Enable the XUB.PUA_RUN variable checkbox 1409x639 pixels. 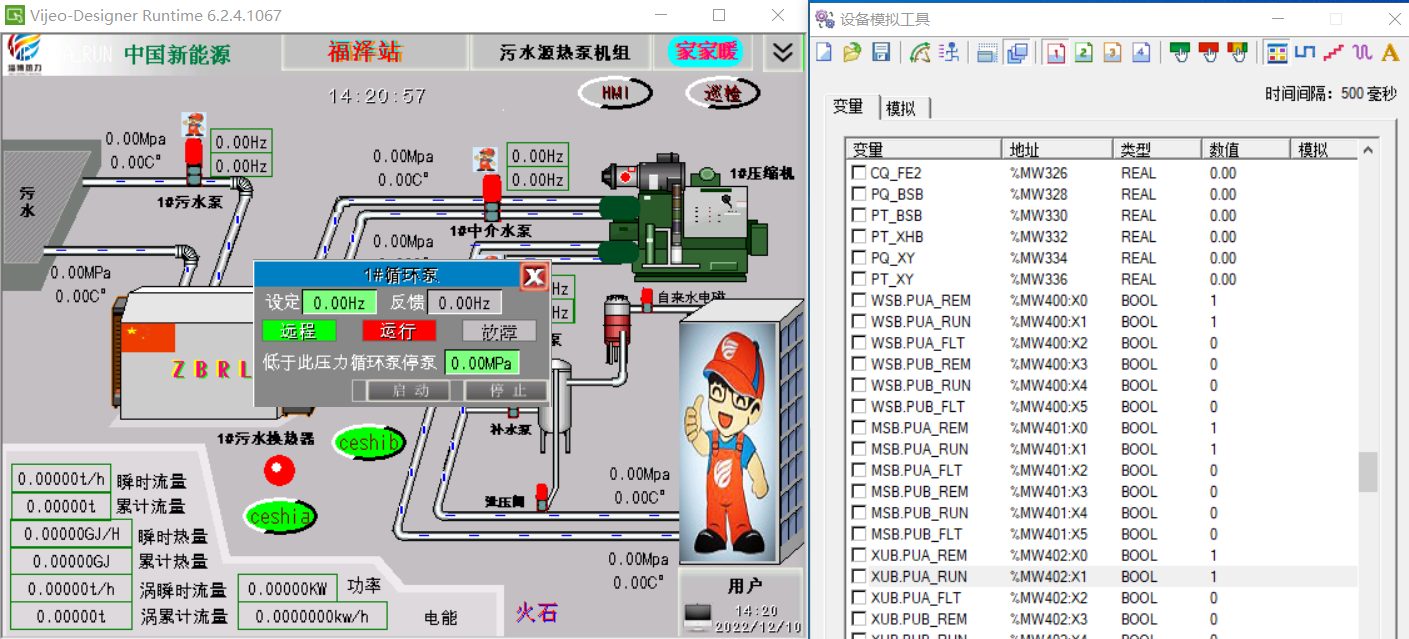pos(858,577)
